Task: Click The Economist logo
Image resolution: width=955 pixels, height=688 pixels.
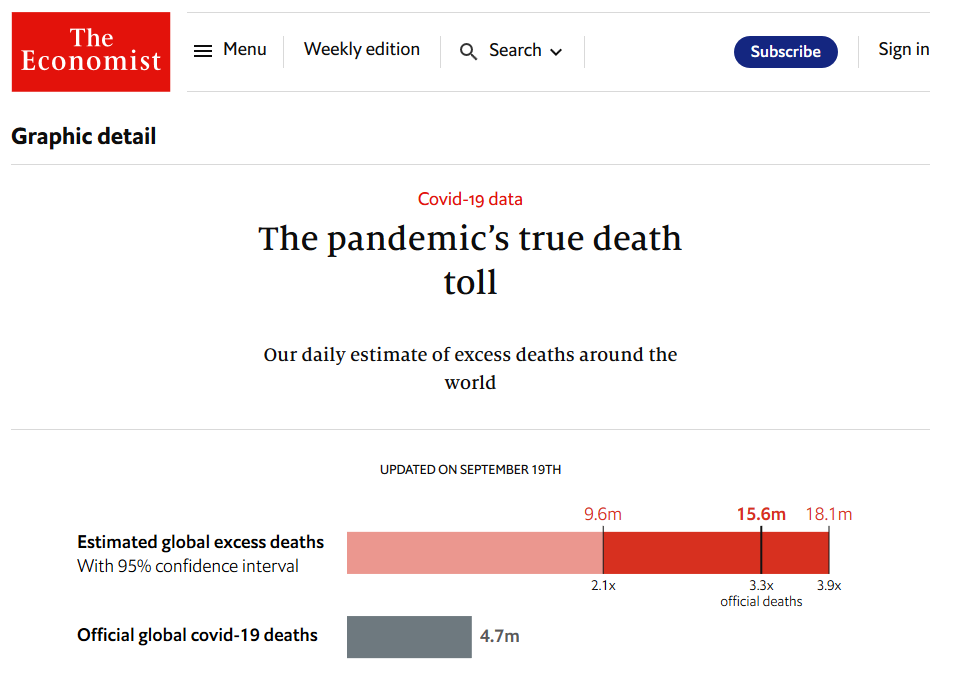Action: pos(91,52)
